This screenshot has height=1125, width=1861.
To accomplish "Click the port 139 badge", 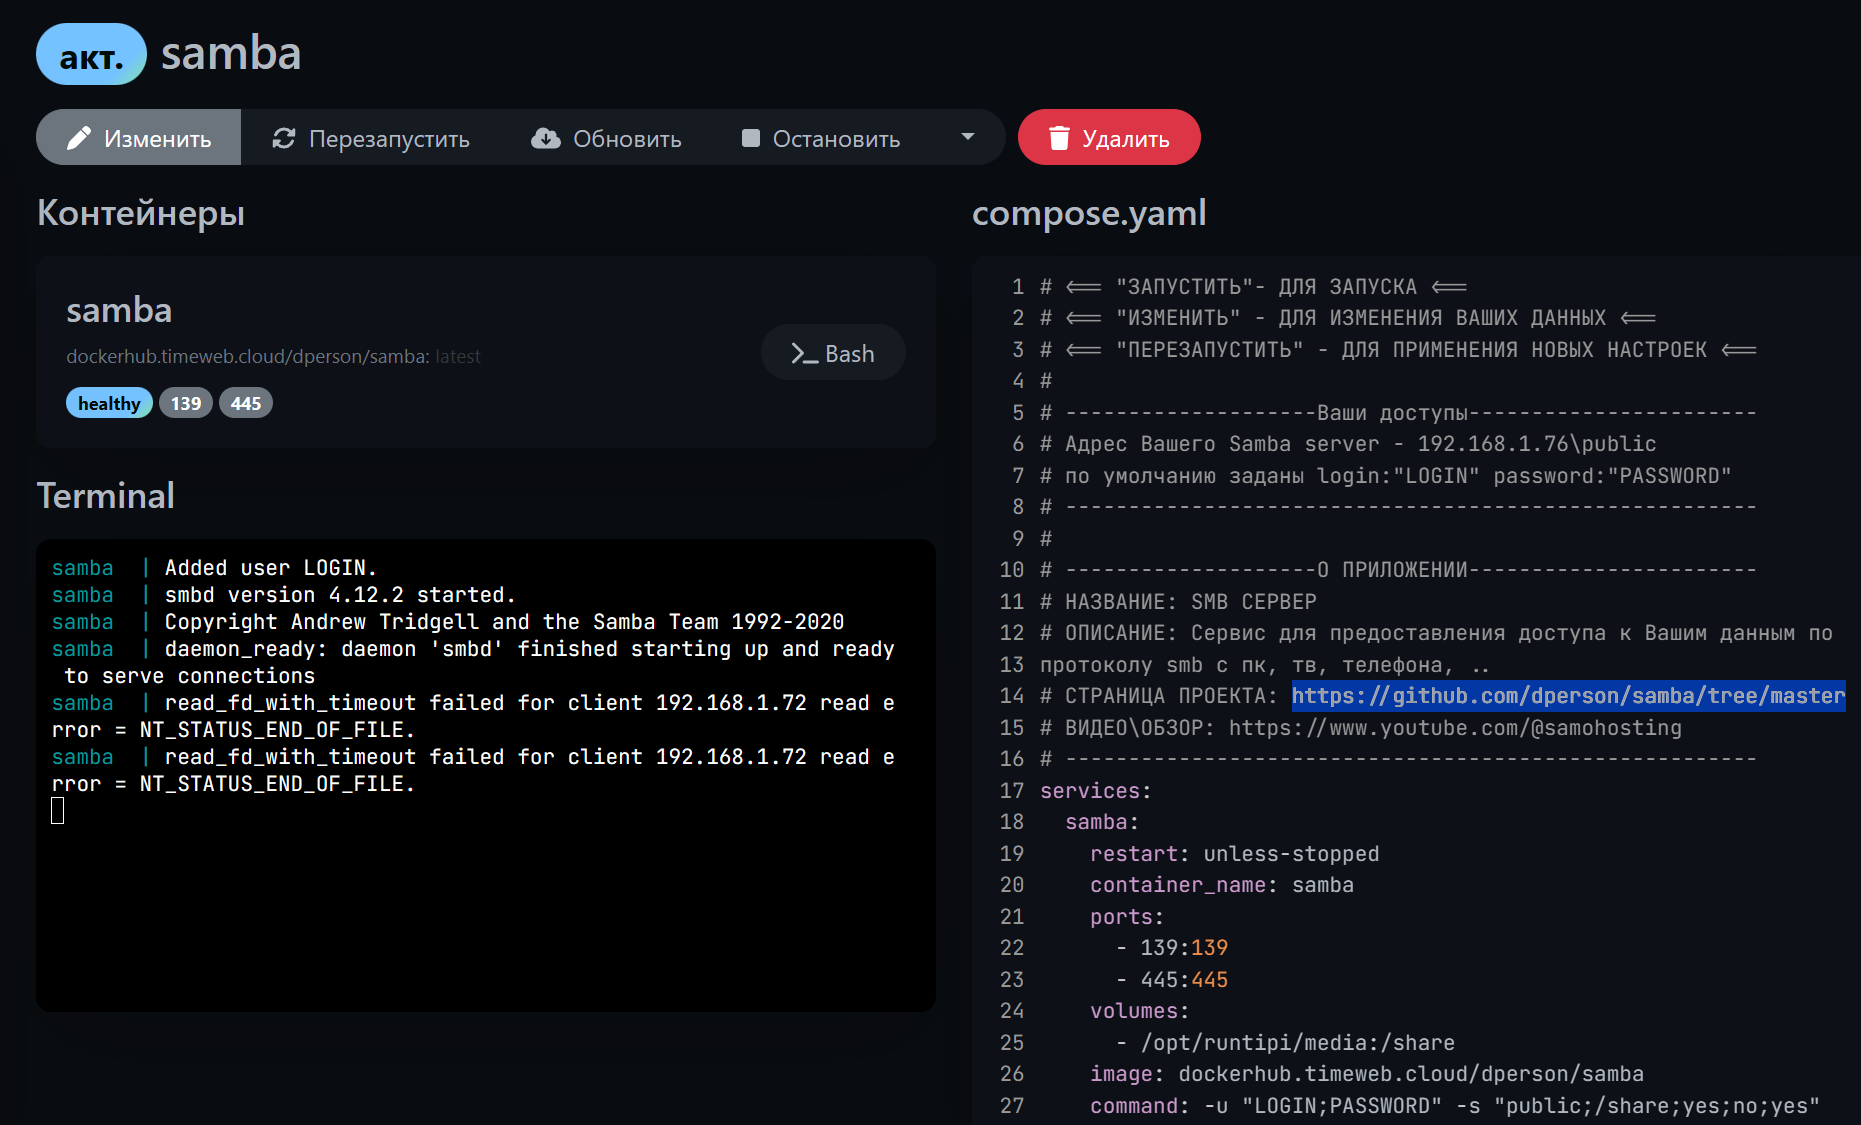I will coord(186,403).
